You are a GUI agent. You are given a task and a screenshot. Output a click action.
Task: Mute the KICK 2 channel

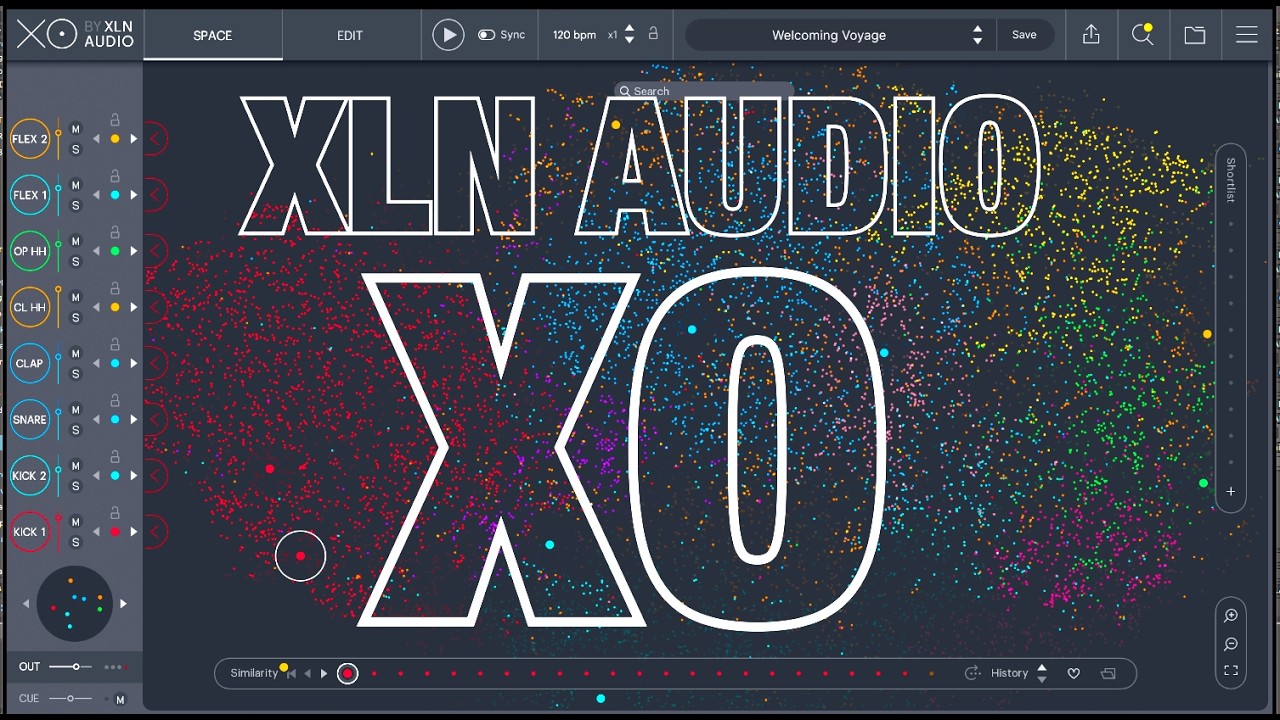coord(75,466)
